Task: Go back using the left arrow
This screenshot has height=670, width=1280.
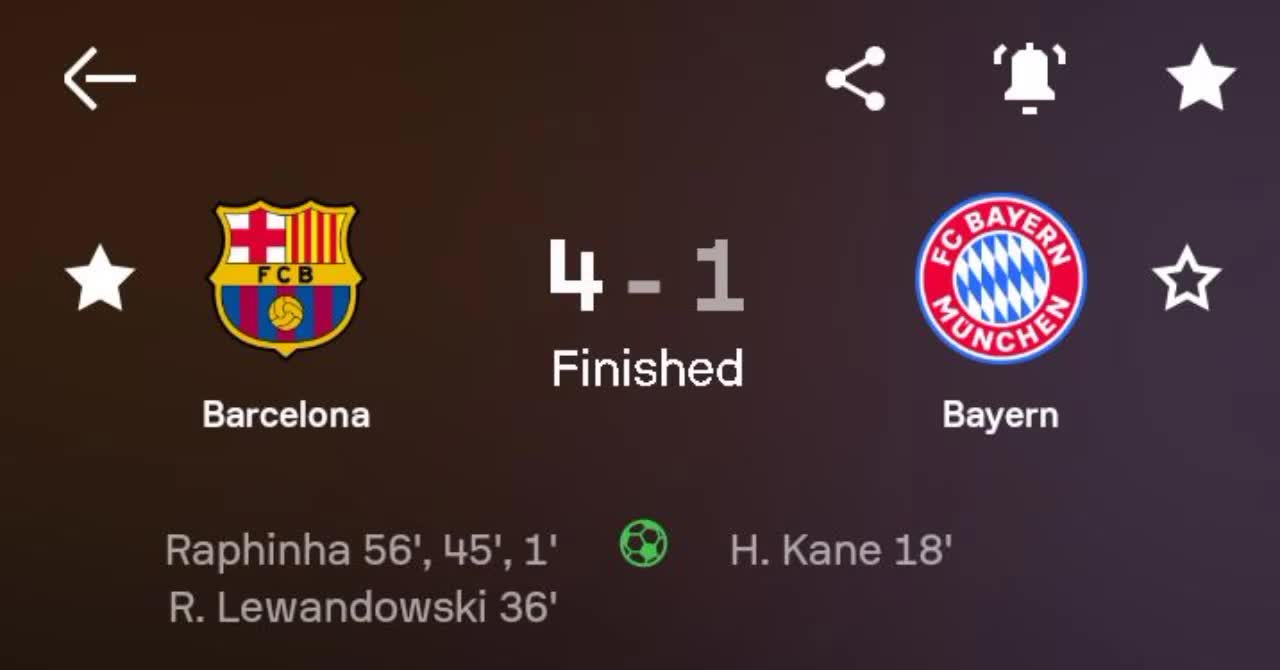Action: pyautogui.click(x=99, y=78)
